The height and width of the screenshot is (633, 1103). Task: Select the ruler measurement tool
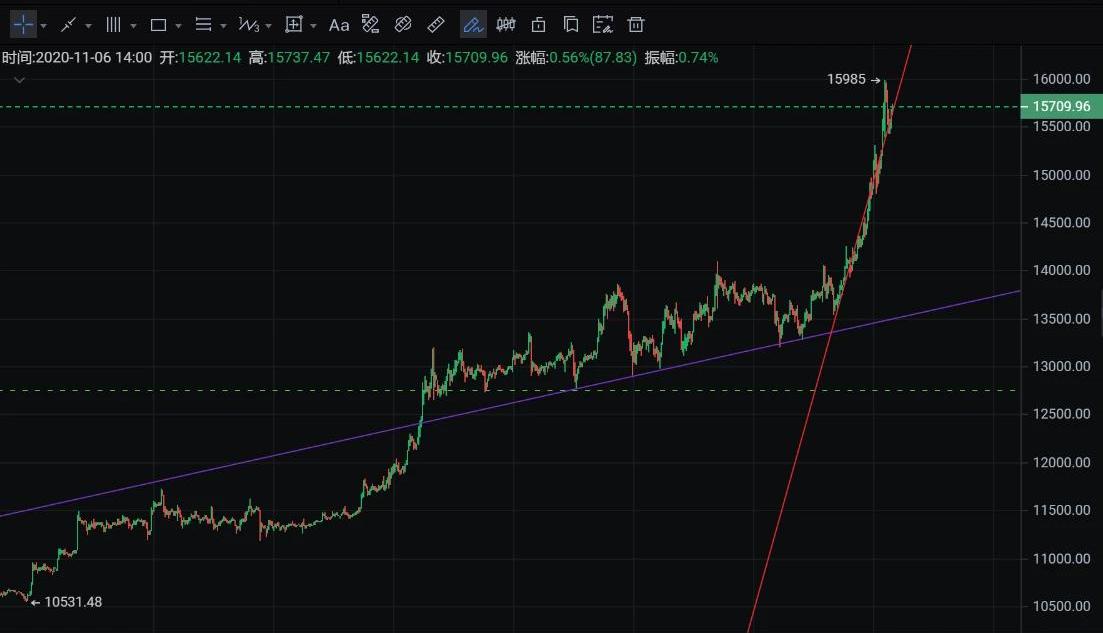pyautogui.click(x=436, y=25)
